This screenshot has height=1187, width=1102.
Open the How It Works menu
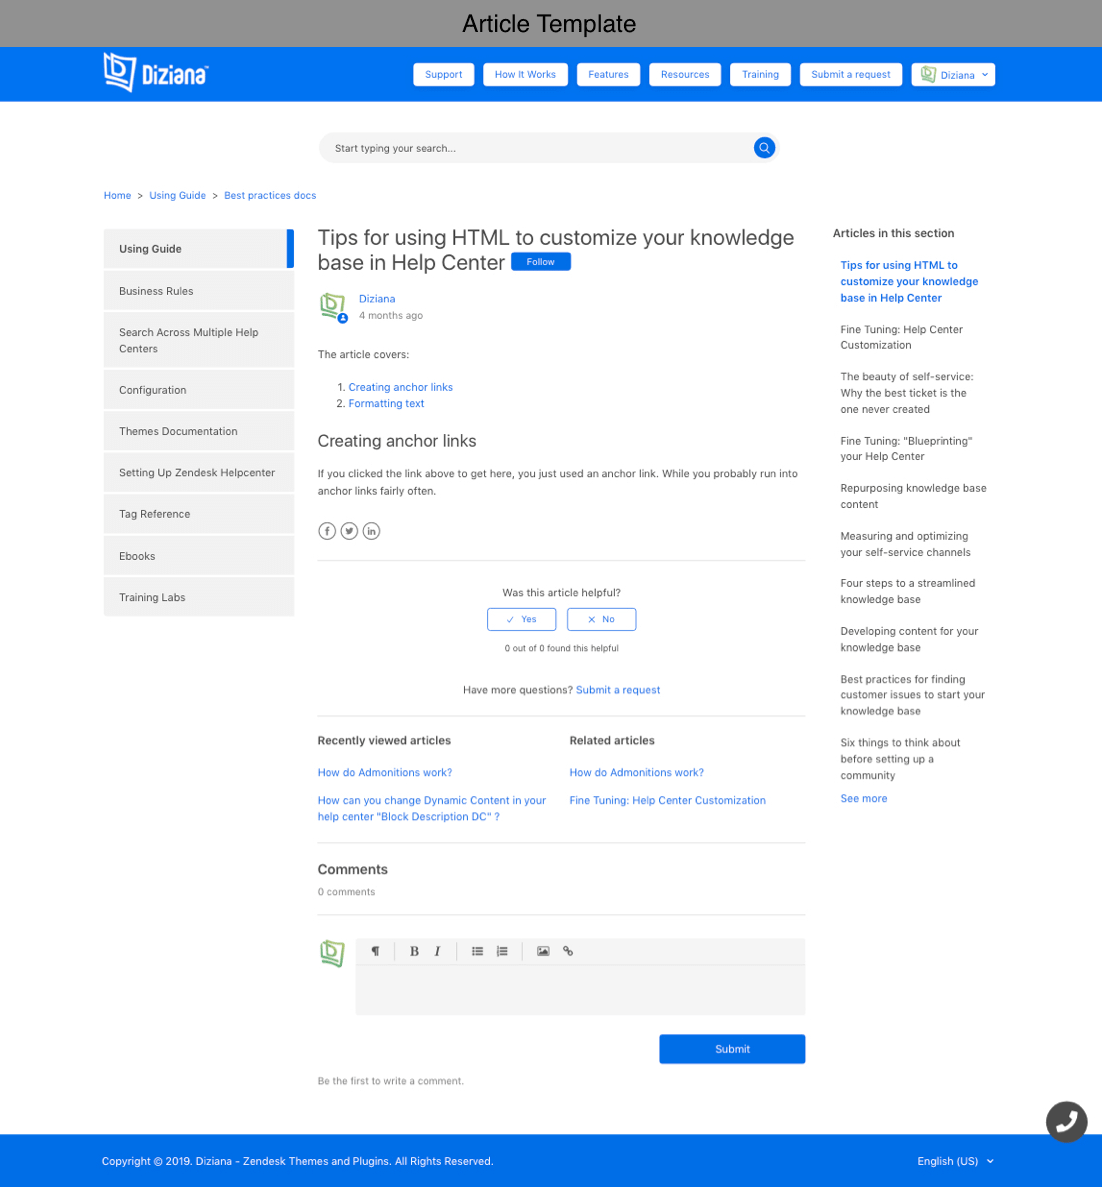(525, 75)
